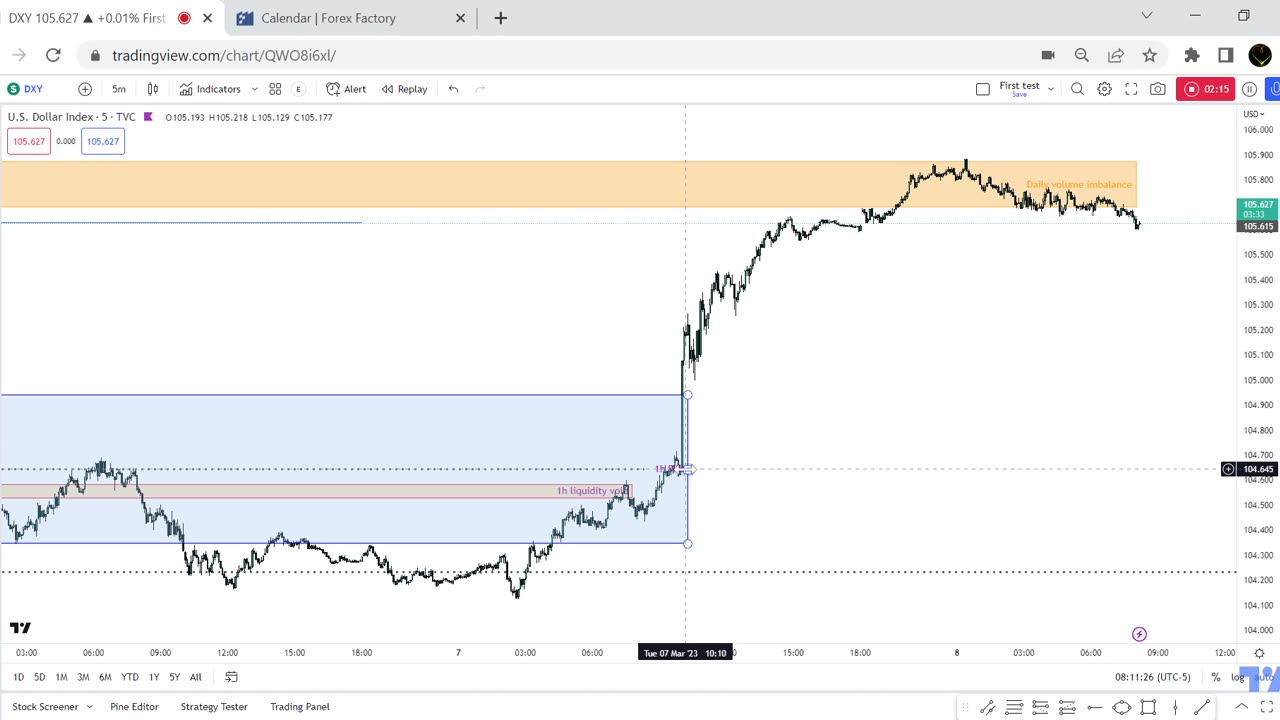1280x720 pixels.
Task: Select the vertical line drawing tool
Action: pyautogui.click(x=1175, y=708)
